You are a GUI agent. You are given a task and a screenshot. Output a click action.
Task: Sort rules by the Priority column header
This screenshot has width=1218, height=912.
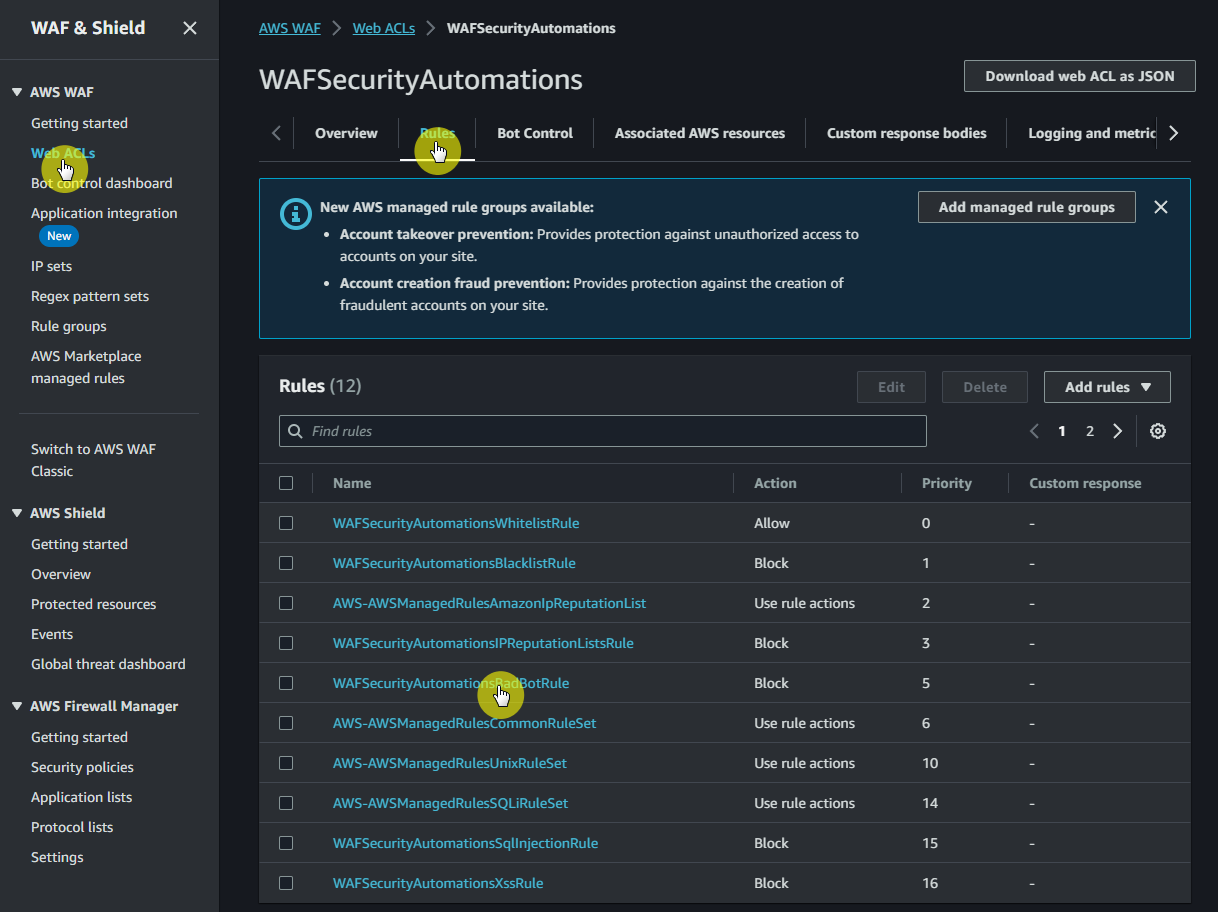[x=947, y=483]
